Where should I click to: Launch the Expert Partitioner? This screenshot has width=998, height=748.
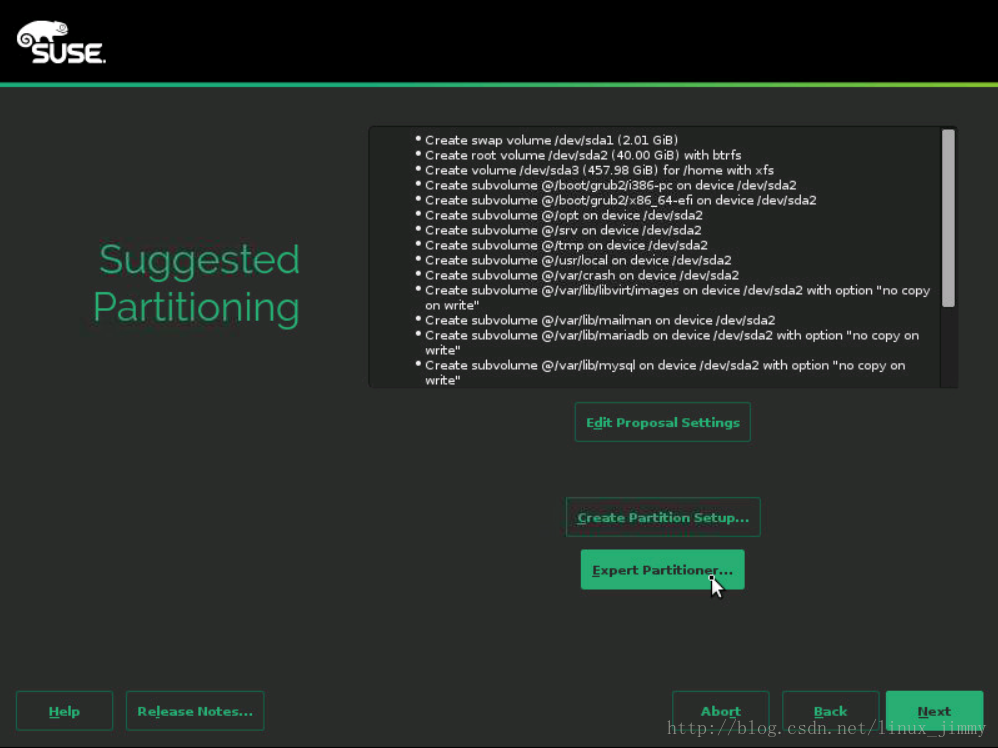pos(663,570)
